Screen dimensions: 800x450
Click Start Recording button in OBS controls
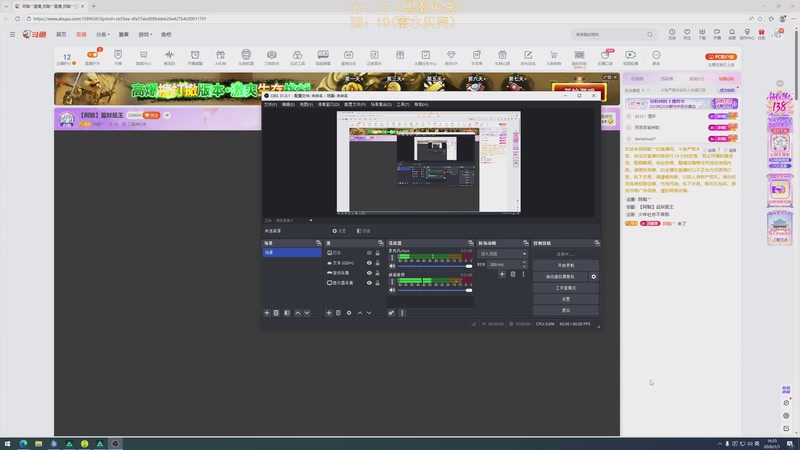tap(565, 265)
